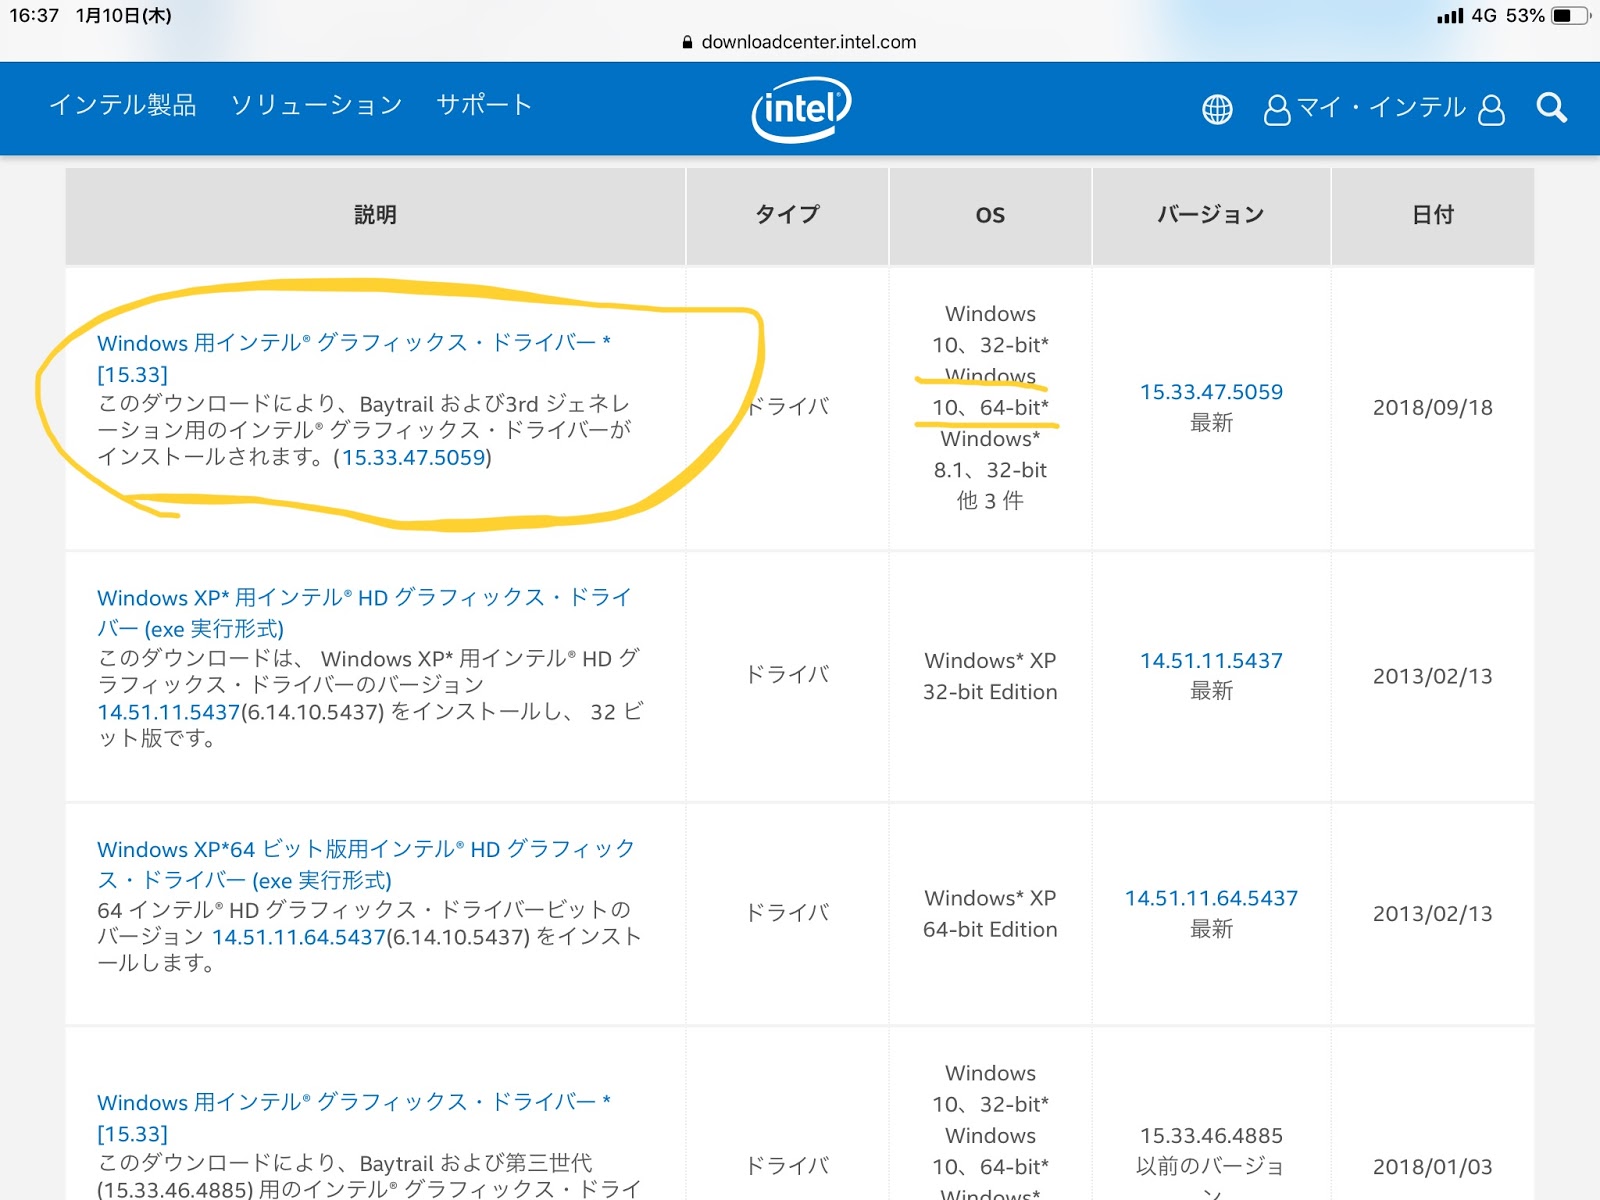
Task: Open the Windows XP* 用インテル HD グラフィックス・ドライバー link
Action: click(x=364, y=613)
